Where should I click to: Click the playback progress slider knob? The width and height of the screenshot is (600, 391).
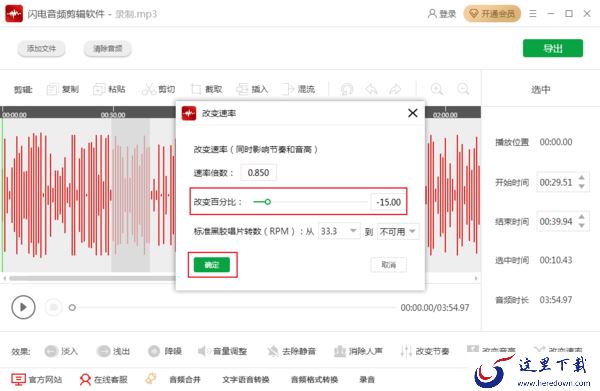(x=72, y=307)
